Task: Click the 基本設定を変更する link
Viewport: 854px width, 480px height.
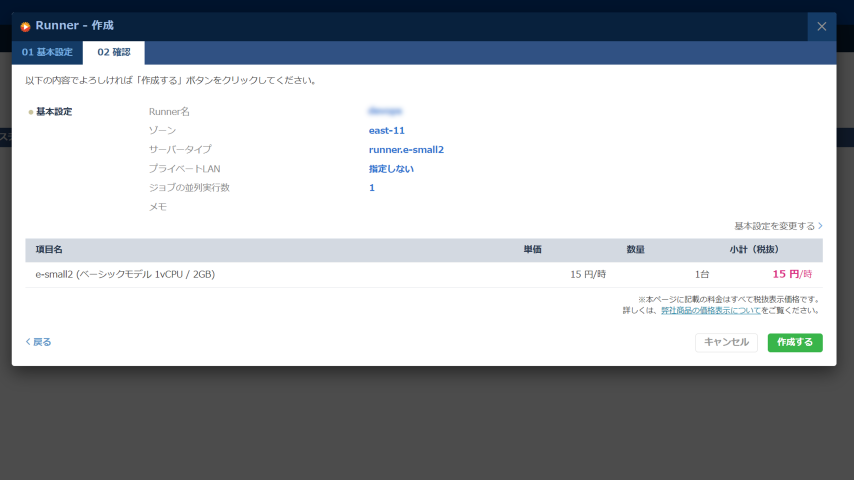Action: click(774, 226)
